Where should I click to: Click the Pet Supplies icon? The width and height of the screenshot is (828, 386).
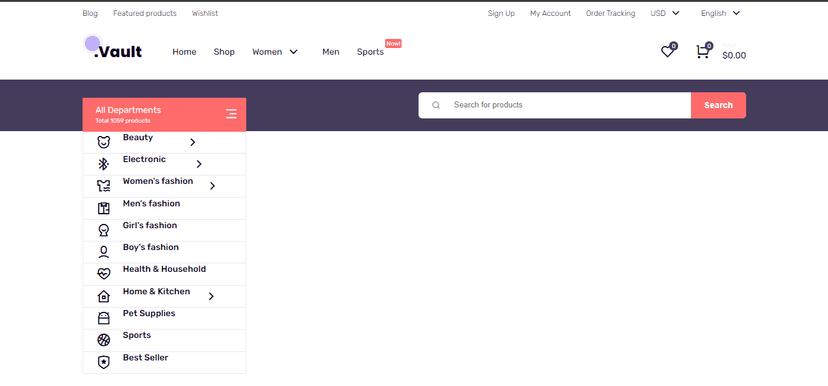pyautogui.click(x=104, y=318)
